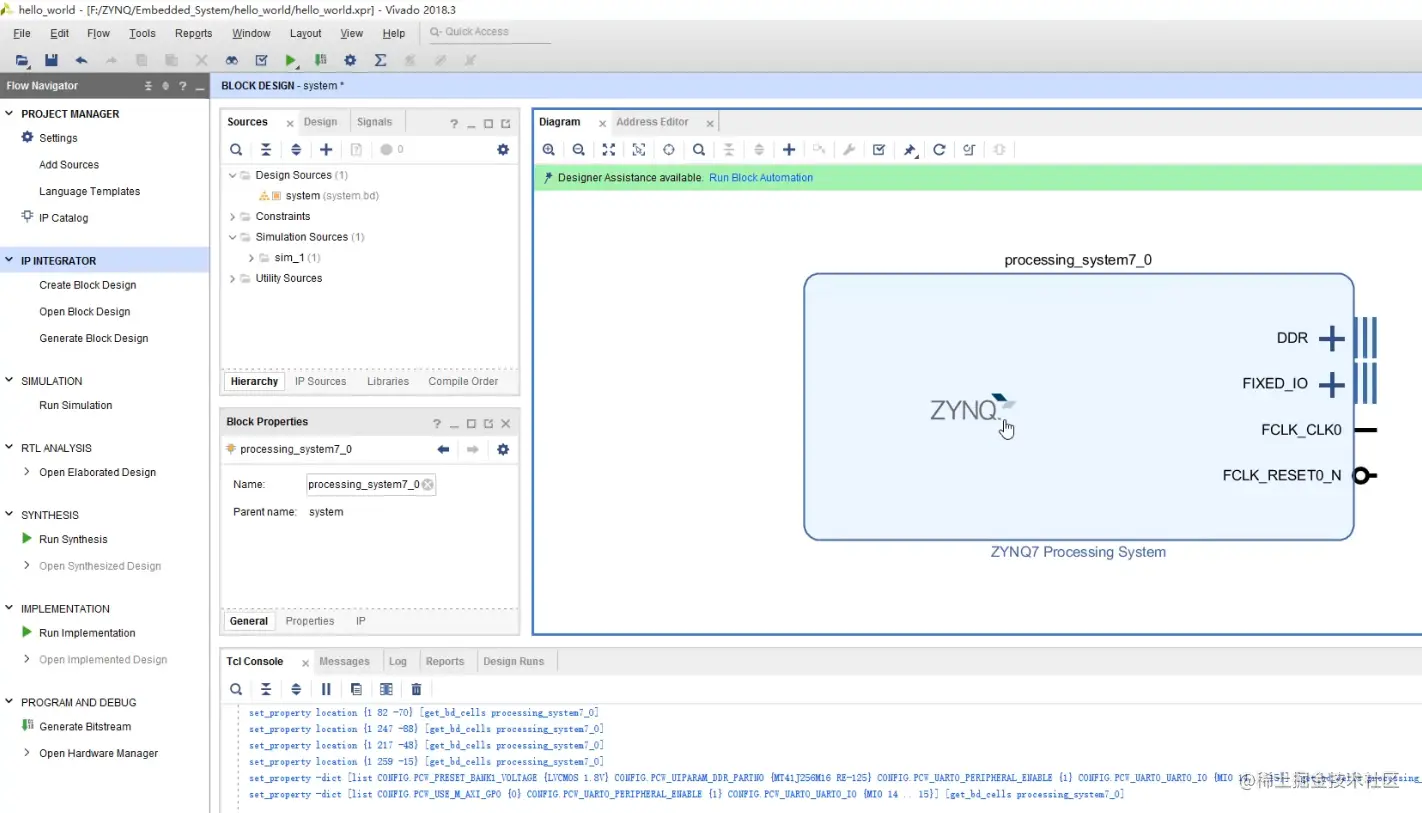
Task: Regenerate the diagram layout
Action: coord(939,150)
